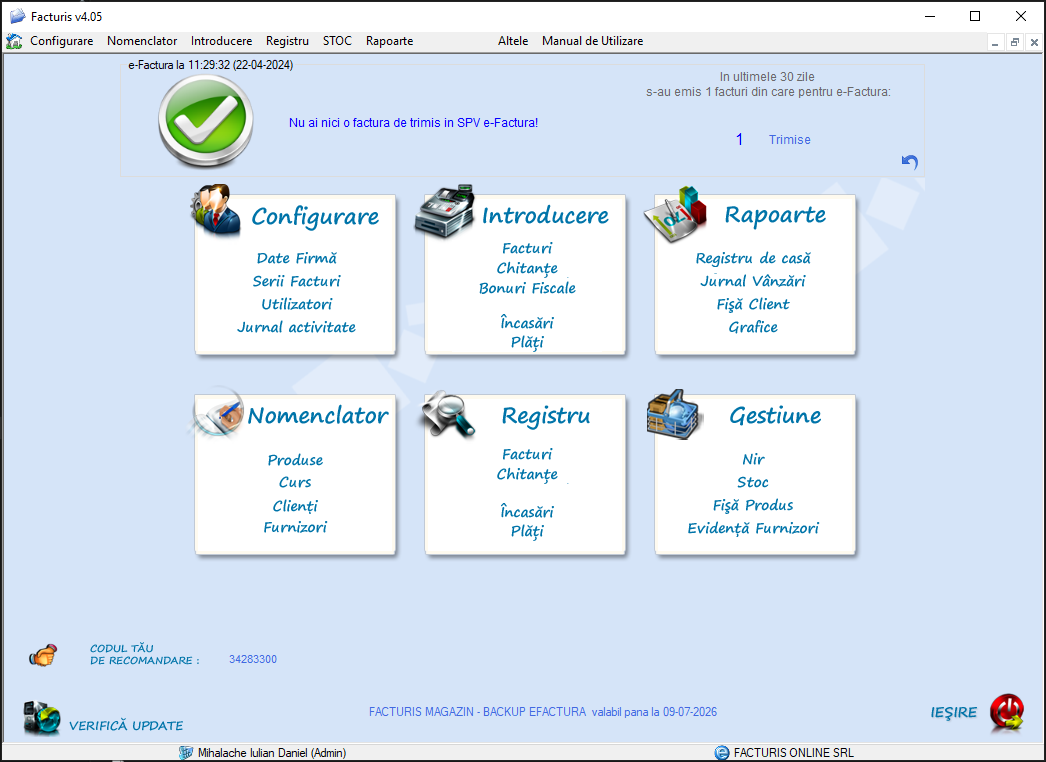
Task: Click the Rapoarte chart icon
Action: pyautogui.click(x=676, y=213)
